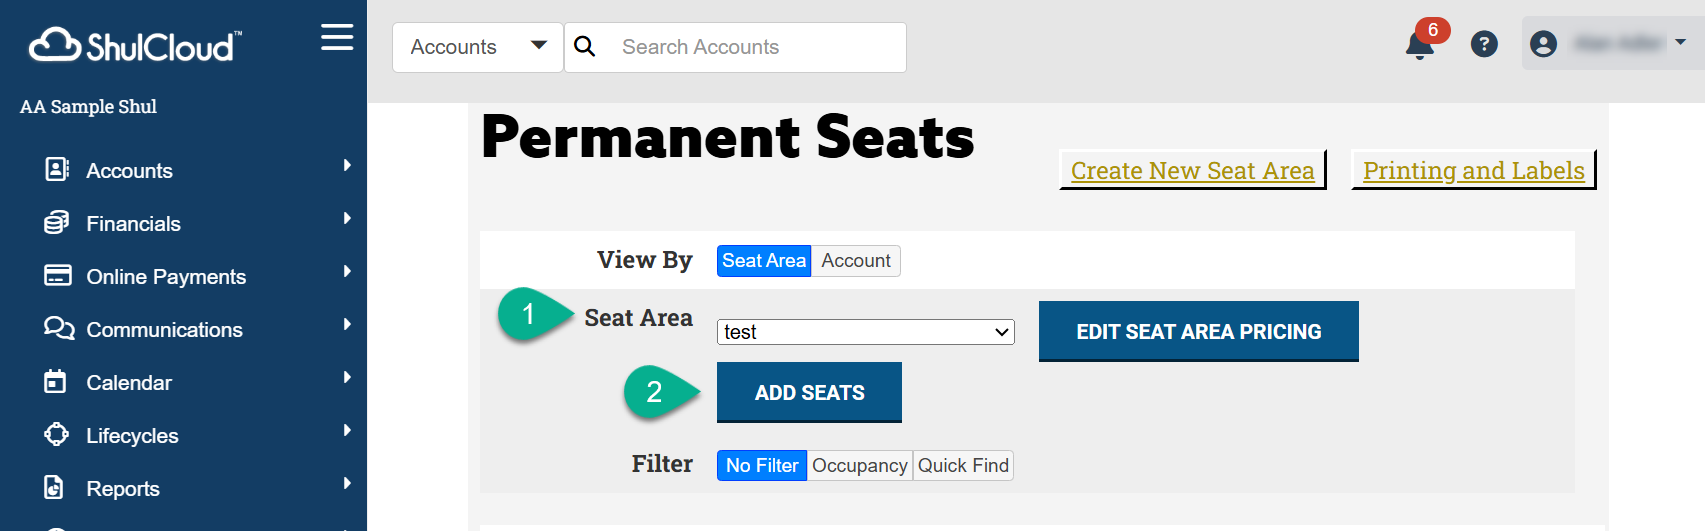Expand the Communications sidebar submenu arrow
This screenshot has height=531, width=1705.
pos(347,325)
